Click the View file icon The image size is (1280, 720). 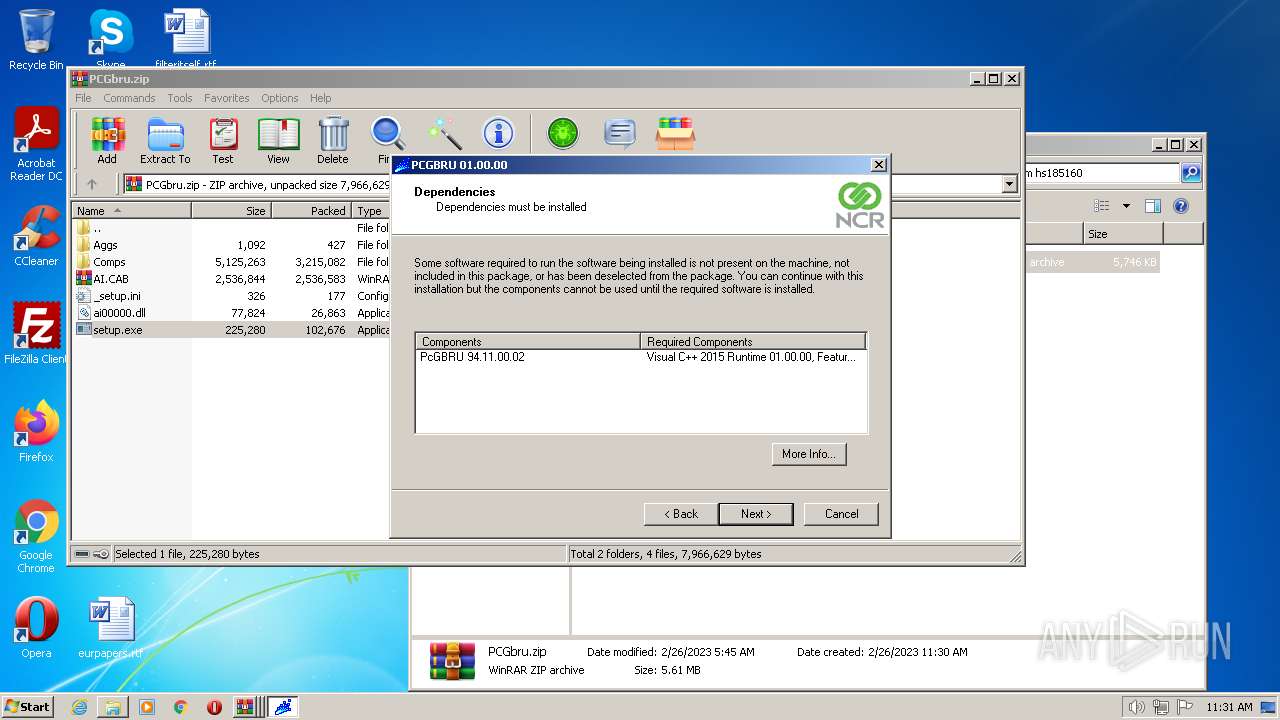278,140
